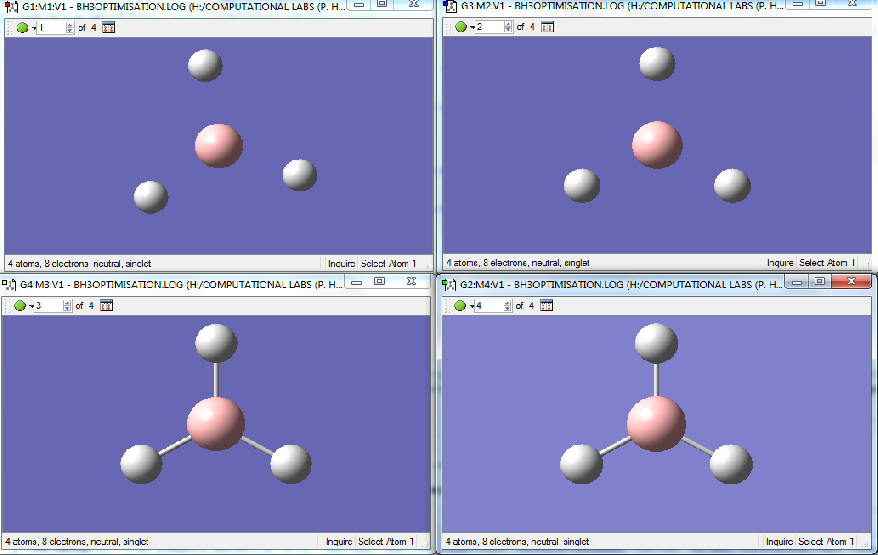The width and height of the screenshot is (878, 555).
Task: Click 'Inquire' in G3:M2:V1 status bar
Action: 780,263
